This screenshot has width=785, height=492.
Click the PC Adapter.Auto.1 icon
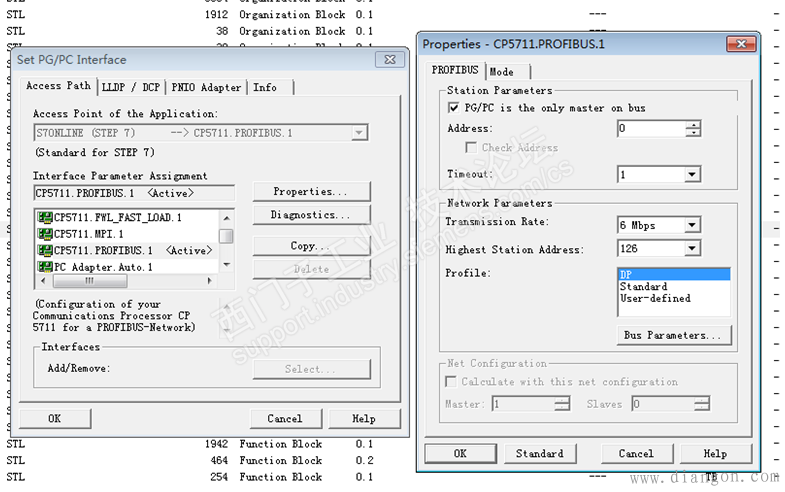pyautogui.click(x=45, y=267)
